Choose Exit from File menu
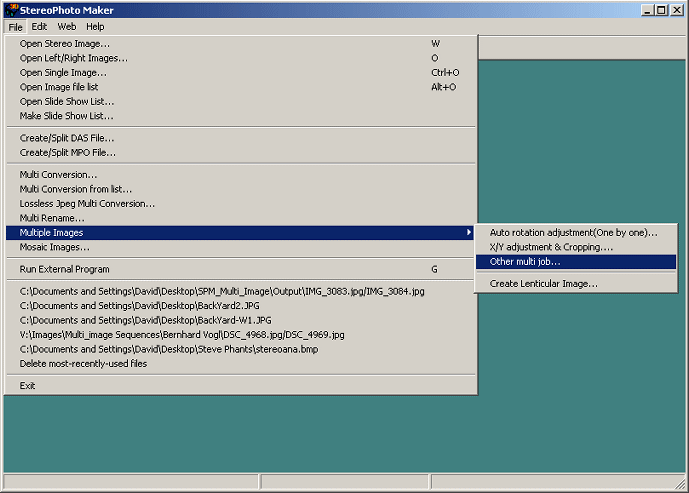Screen dimensions: 689x493 click(241, 386)
